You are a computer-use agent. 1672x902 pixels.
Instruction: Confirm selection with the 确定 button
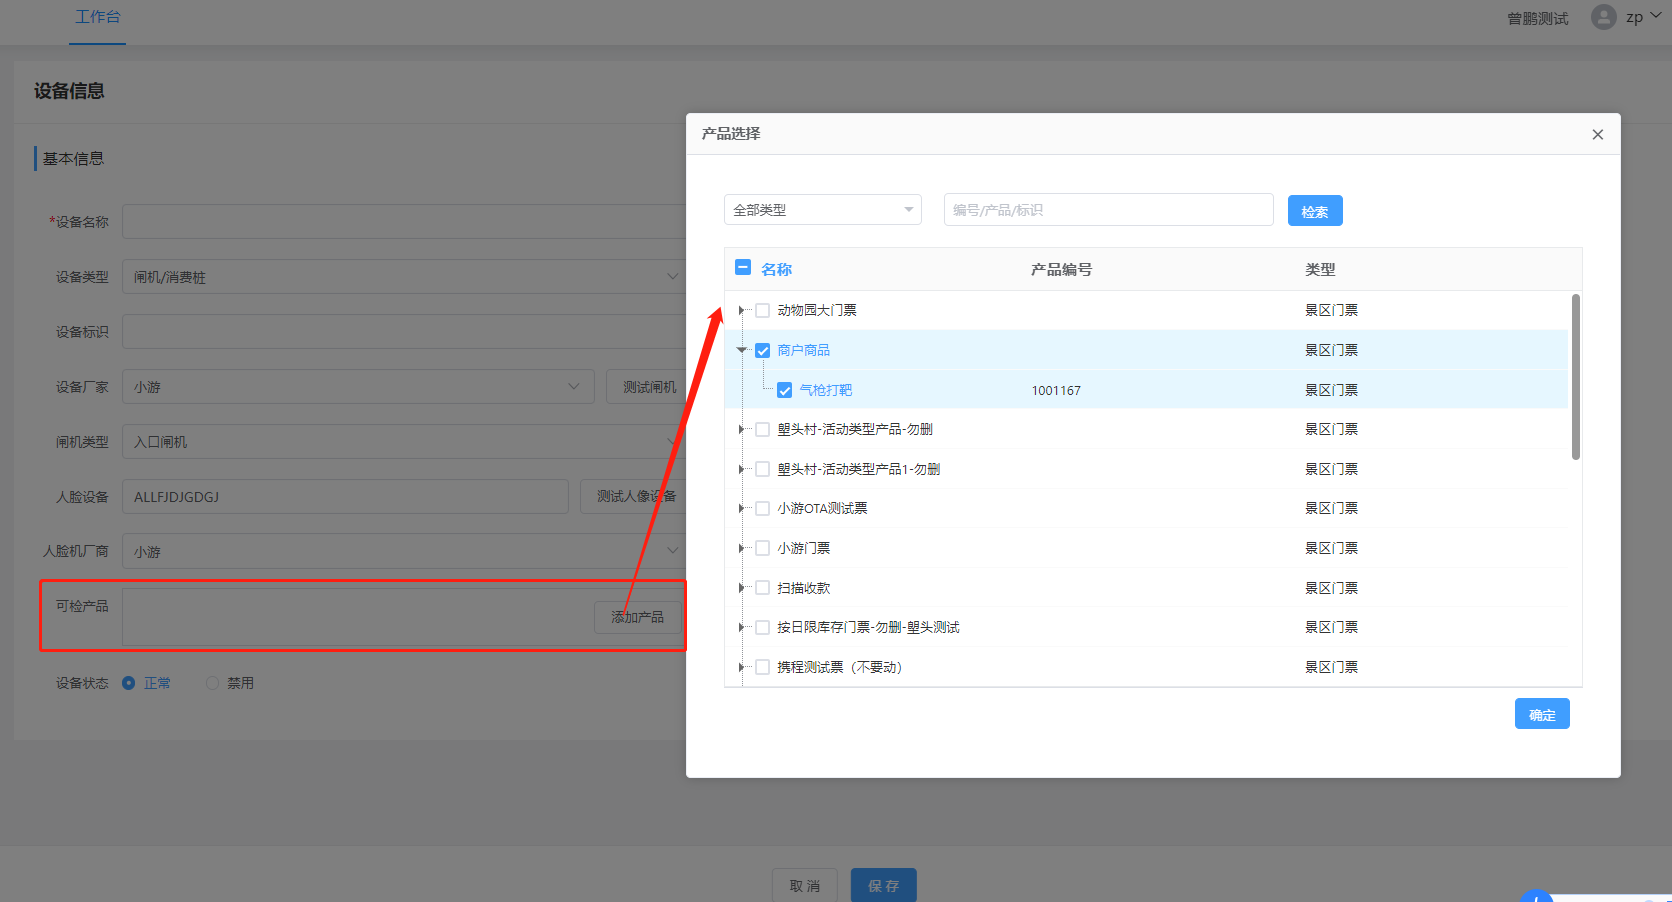(x=1541, y=714)
